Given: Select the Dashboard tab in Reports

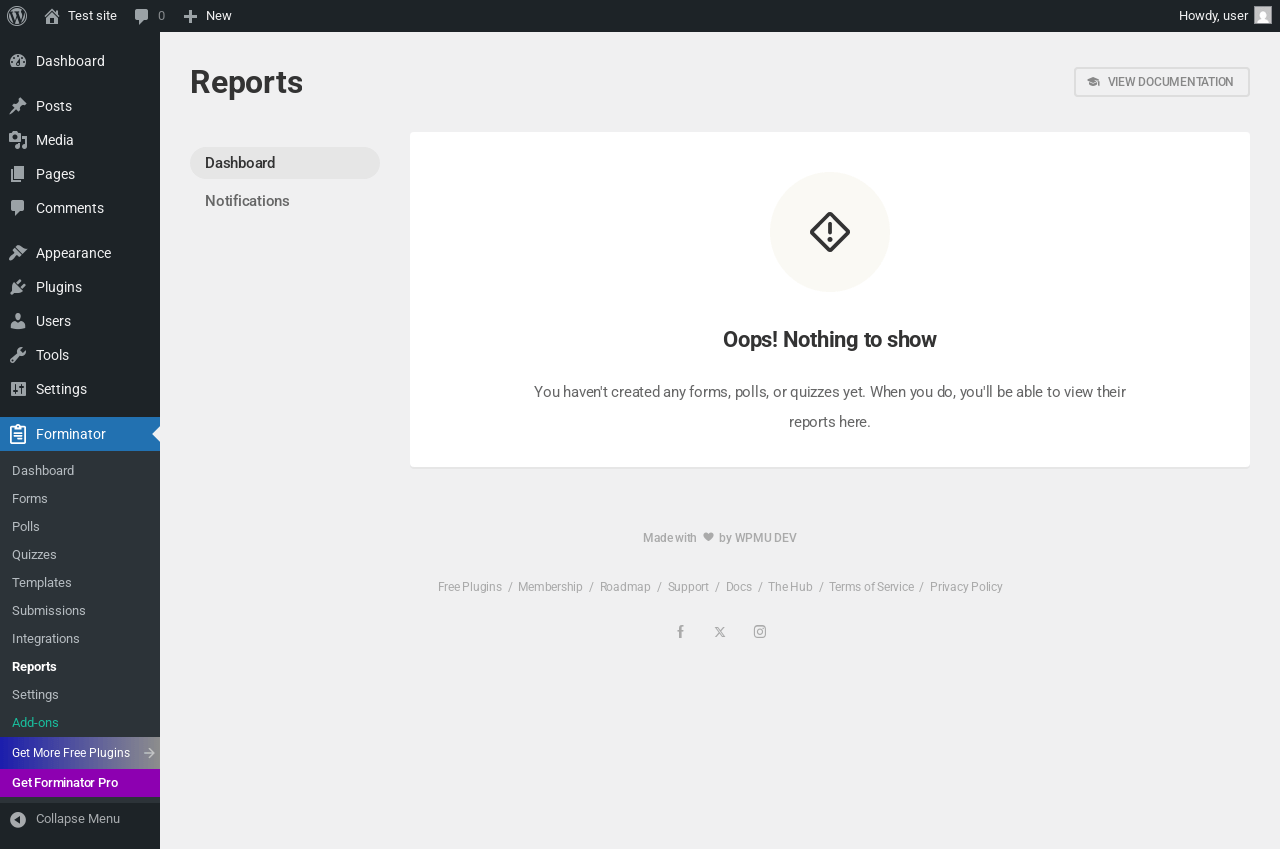Looking at the screenshot, I should point(285,163).
